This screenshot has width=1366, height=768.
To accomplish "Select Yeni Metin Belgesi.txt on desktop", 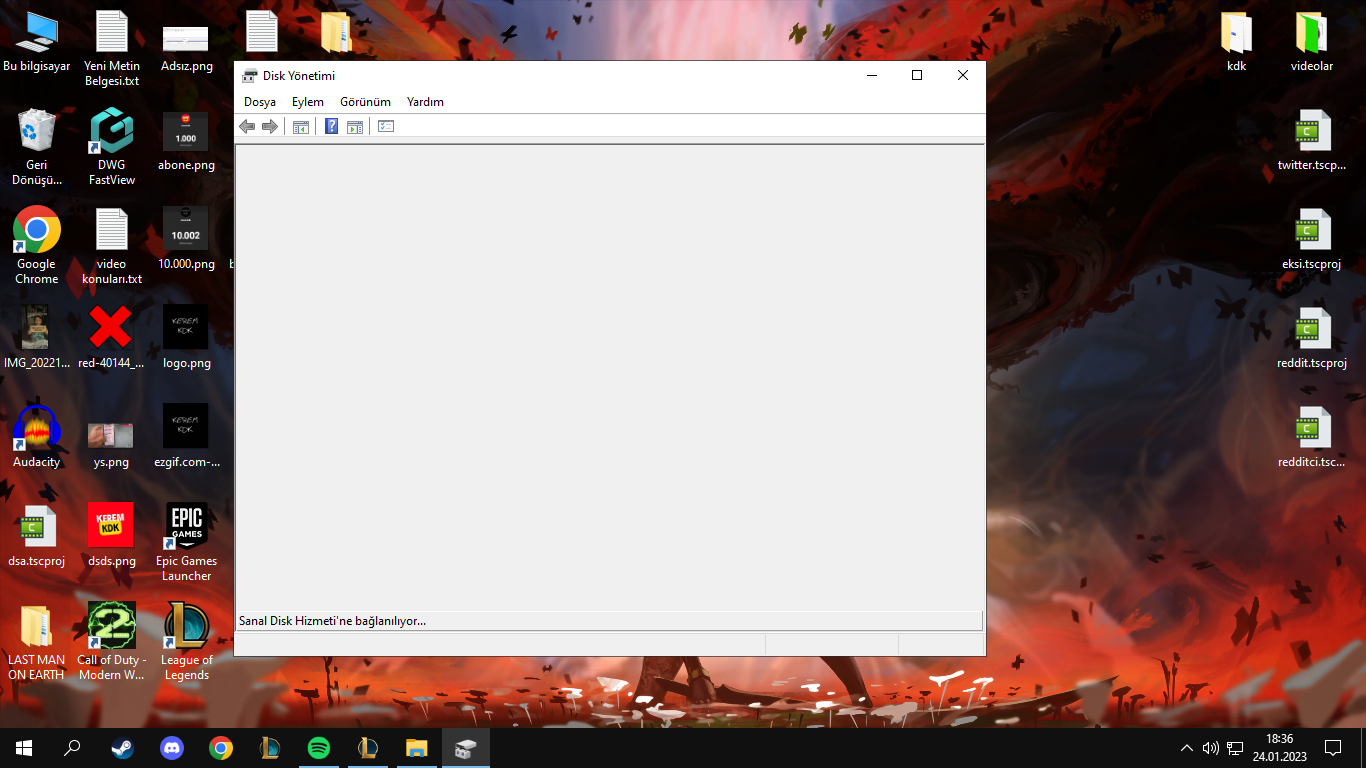I will coord(112,48).
